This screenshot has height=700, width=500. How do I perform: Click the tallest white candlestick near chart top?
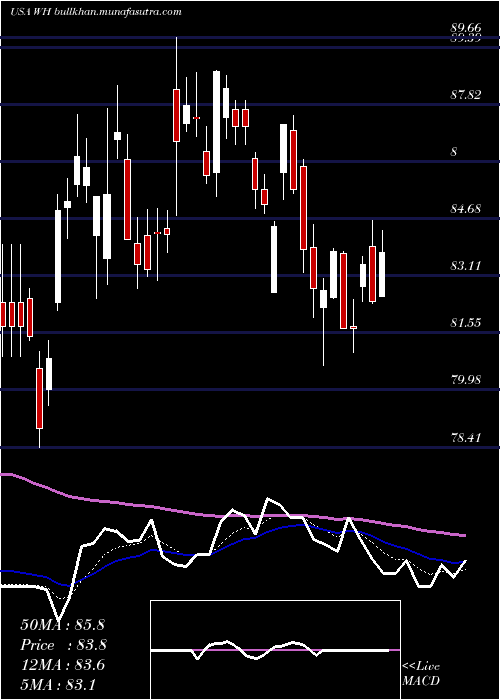217,122
